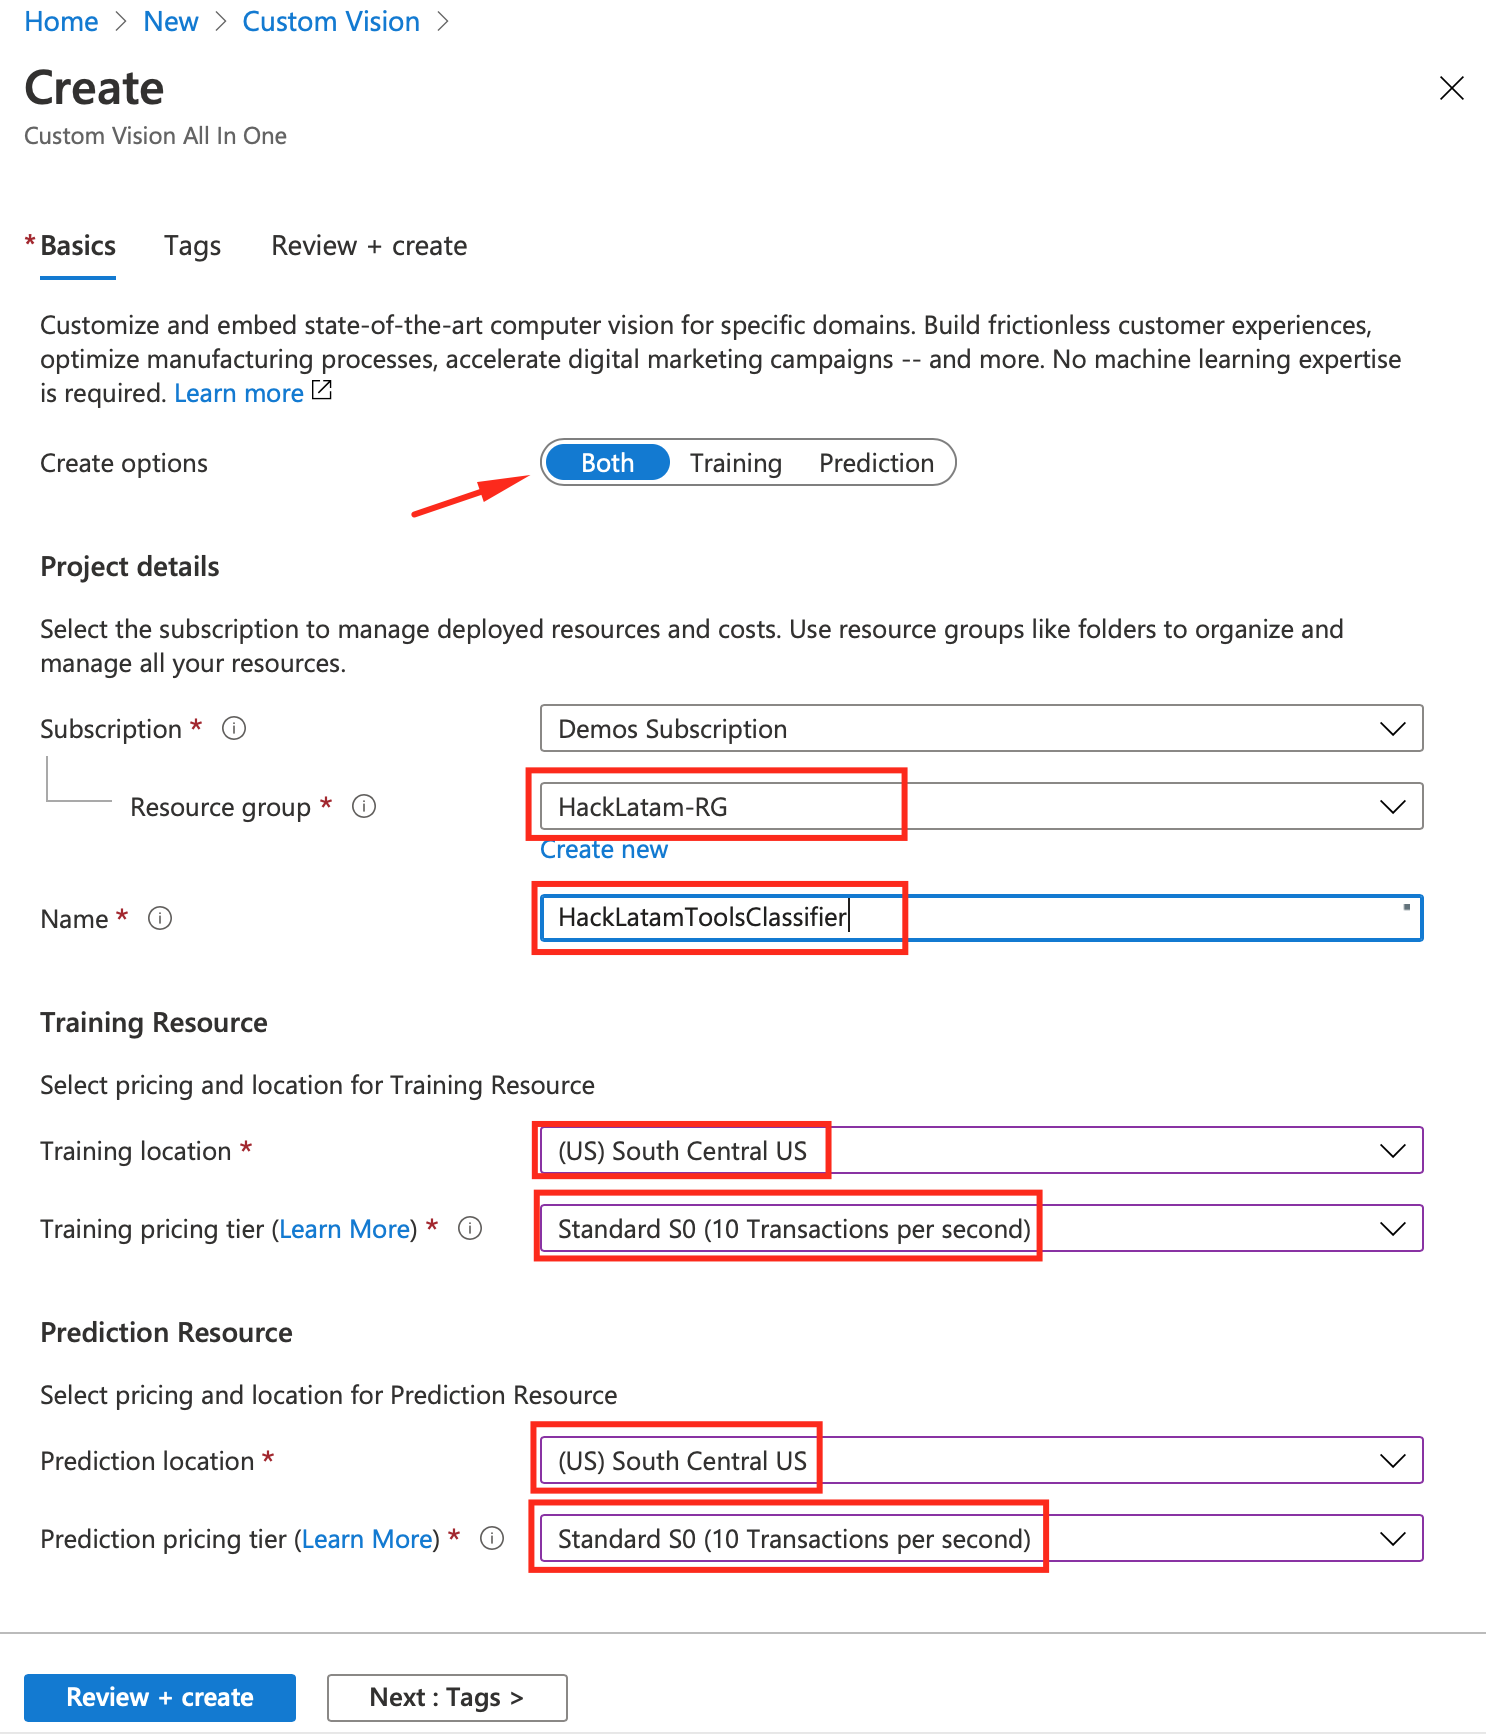The height and width of the screenshot is (1734, 1486).
Task: Switch to the Review + create tab
Action: tap(368, 245)
